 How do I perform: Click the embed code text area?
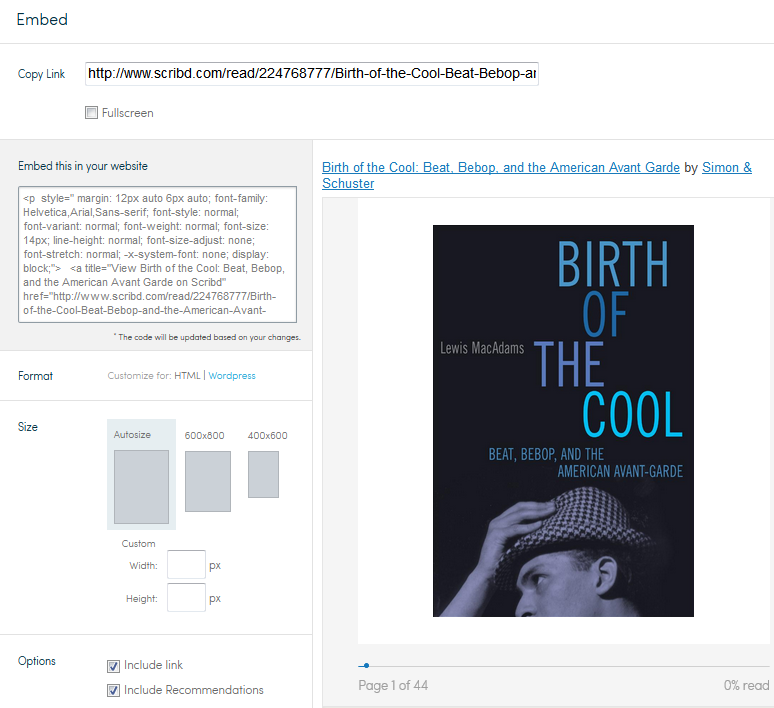click(x=157, y=254)
